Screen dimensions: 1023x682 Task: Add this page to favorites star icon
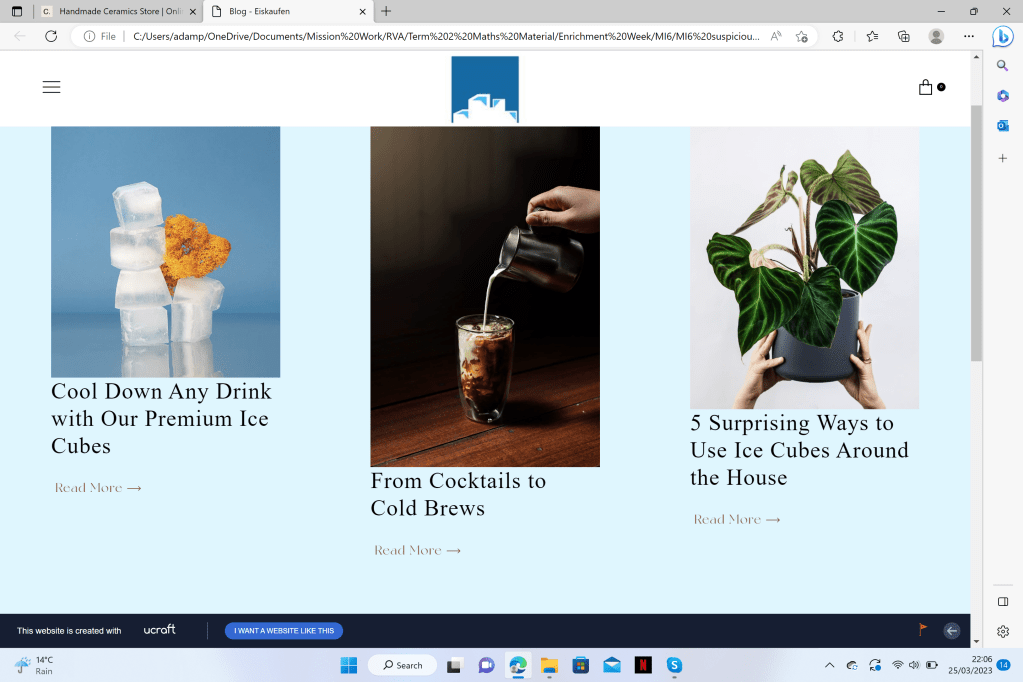pos(802,37)
